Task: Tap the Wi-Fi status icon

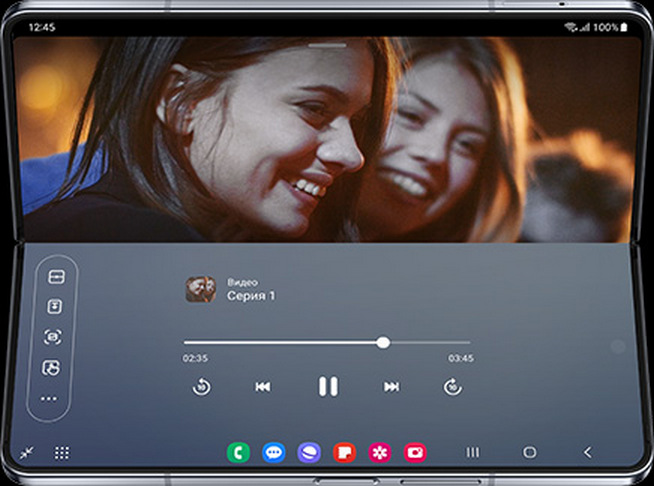Action: coord(571,28)
